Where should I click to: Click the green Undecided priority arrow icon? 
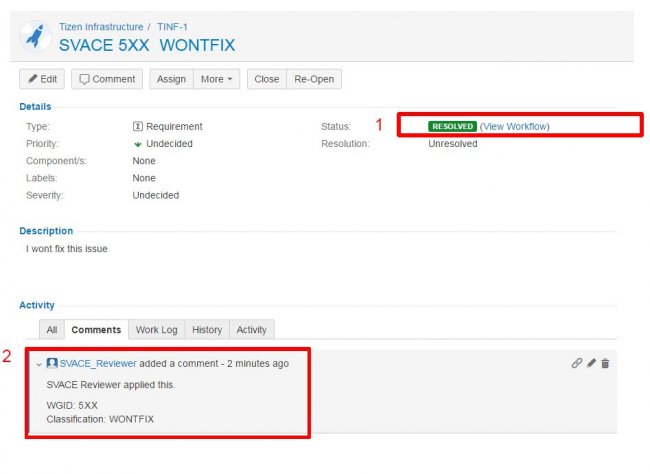tap(138, 144)
